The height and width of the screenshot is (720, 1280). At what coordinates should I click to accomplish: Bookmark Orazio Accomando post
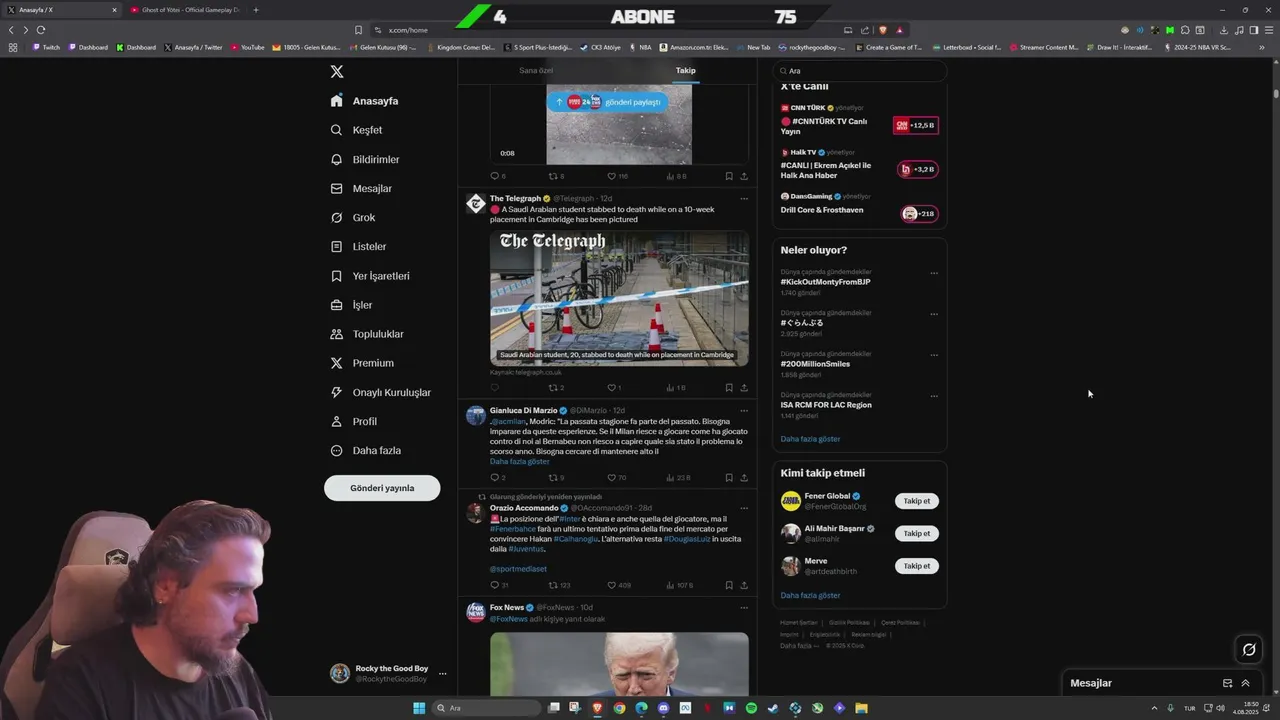coord(729,585)
